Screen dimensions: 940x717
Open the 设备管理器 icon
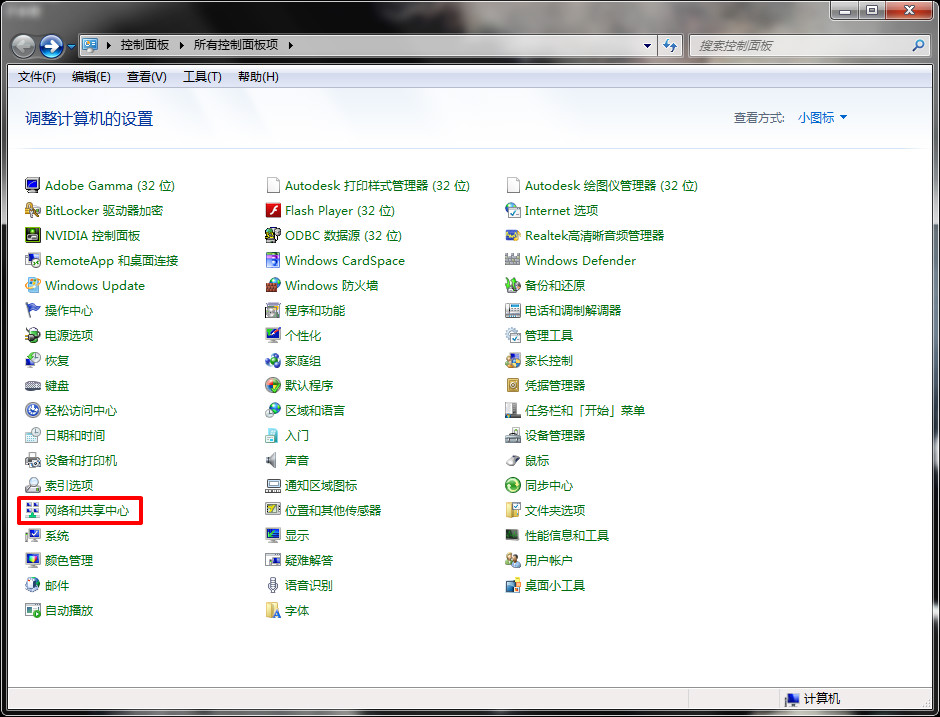(513, 435)
